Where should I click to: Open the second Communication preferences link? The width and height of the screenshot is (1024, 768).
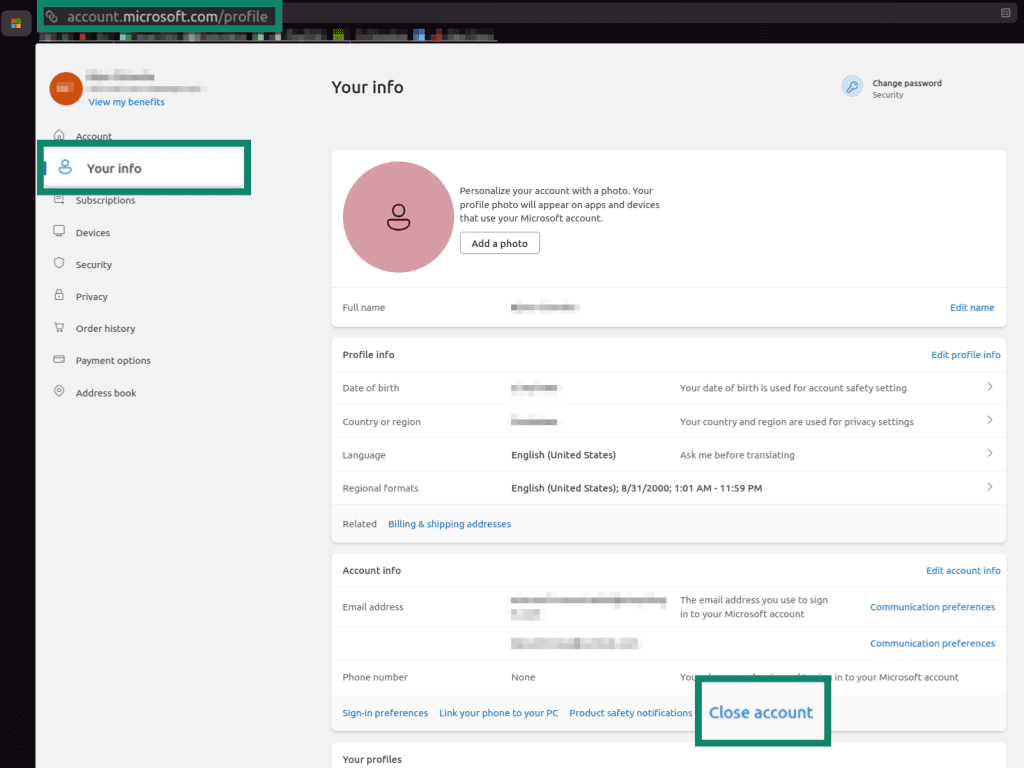932,643
